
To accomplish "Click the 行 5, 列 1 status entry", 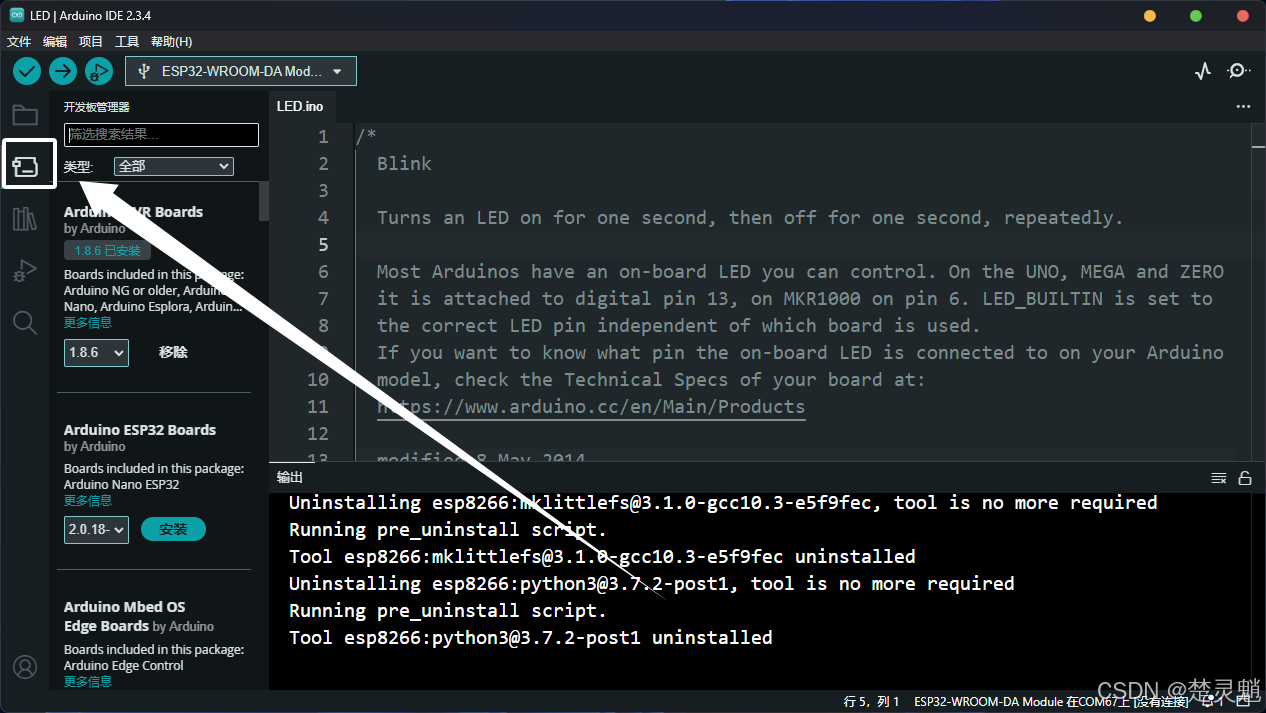I will 872,702.
